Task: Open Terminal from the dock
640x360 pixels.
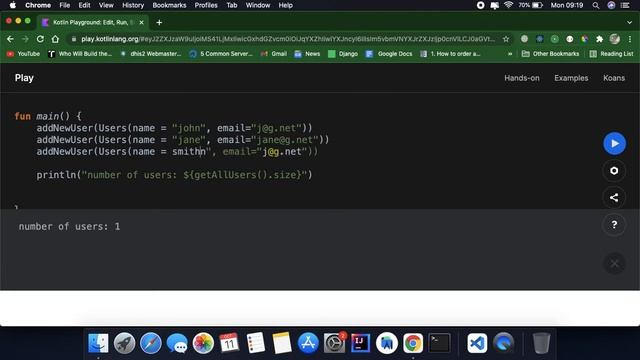Action: coord(439,343)
